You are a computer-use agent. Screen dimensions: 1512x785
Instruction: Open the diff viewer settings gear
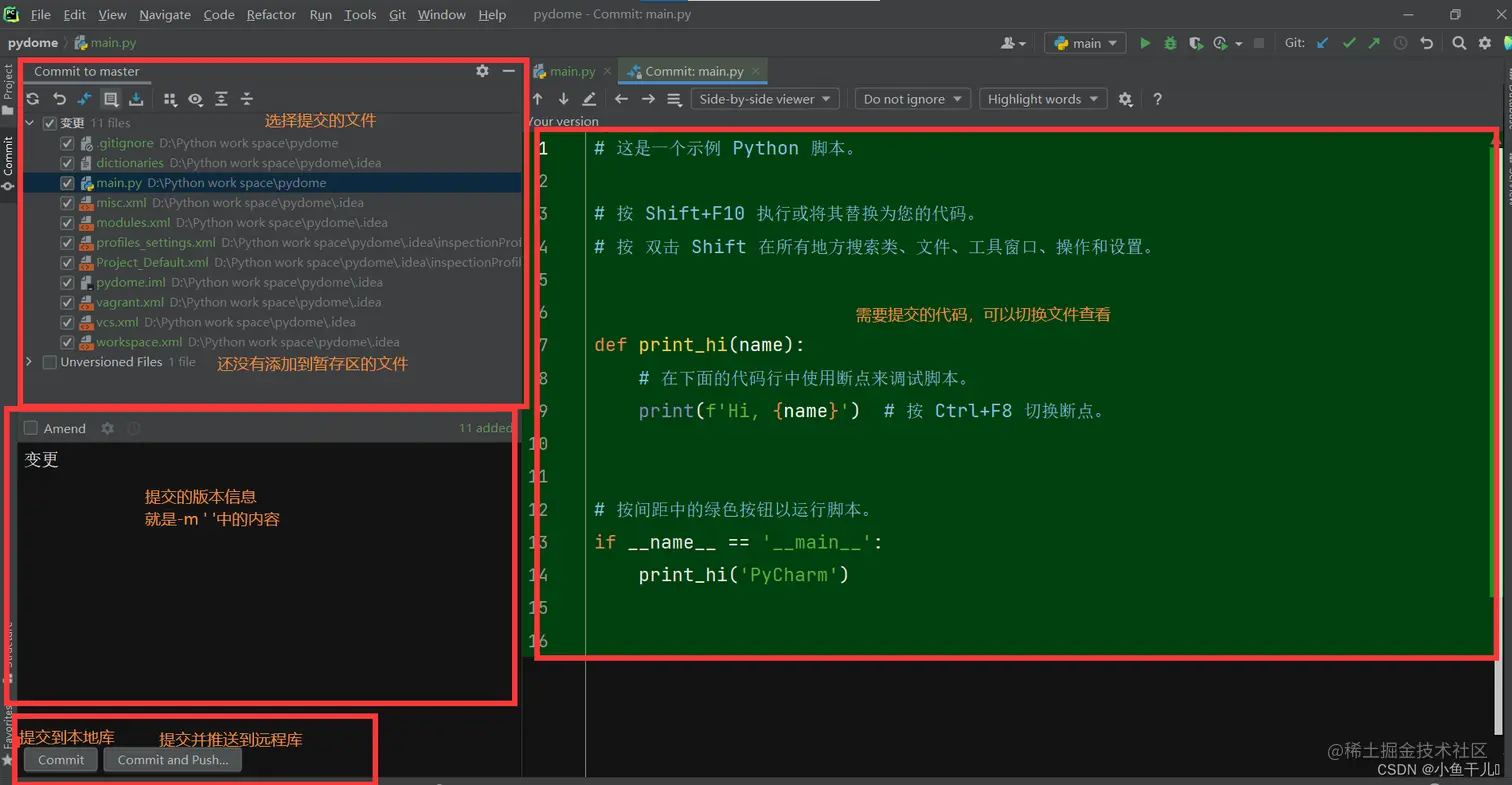(1125, 99)
